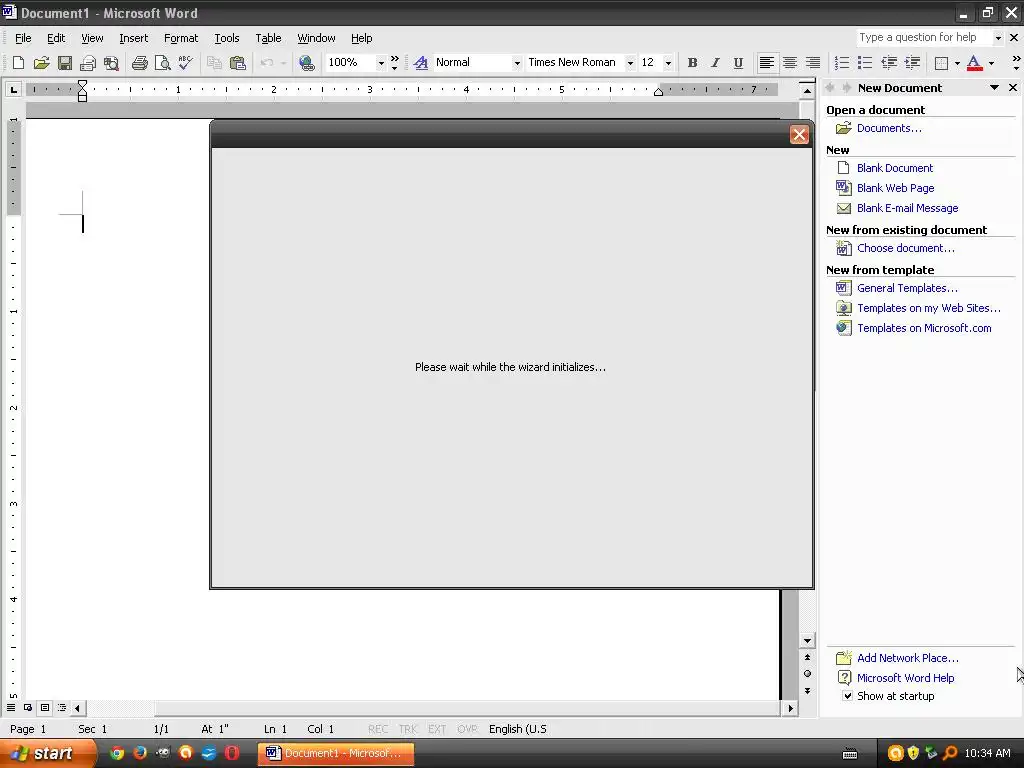Open the Tools menu

click(x=227, y=38)
